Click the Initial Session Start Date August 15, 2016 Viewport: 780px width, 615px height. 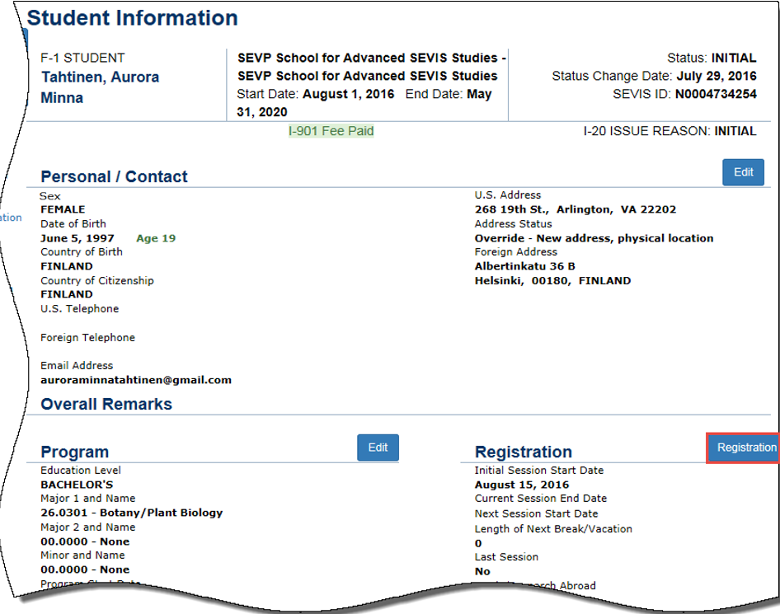pos(521,484)
